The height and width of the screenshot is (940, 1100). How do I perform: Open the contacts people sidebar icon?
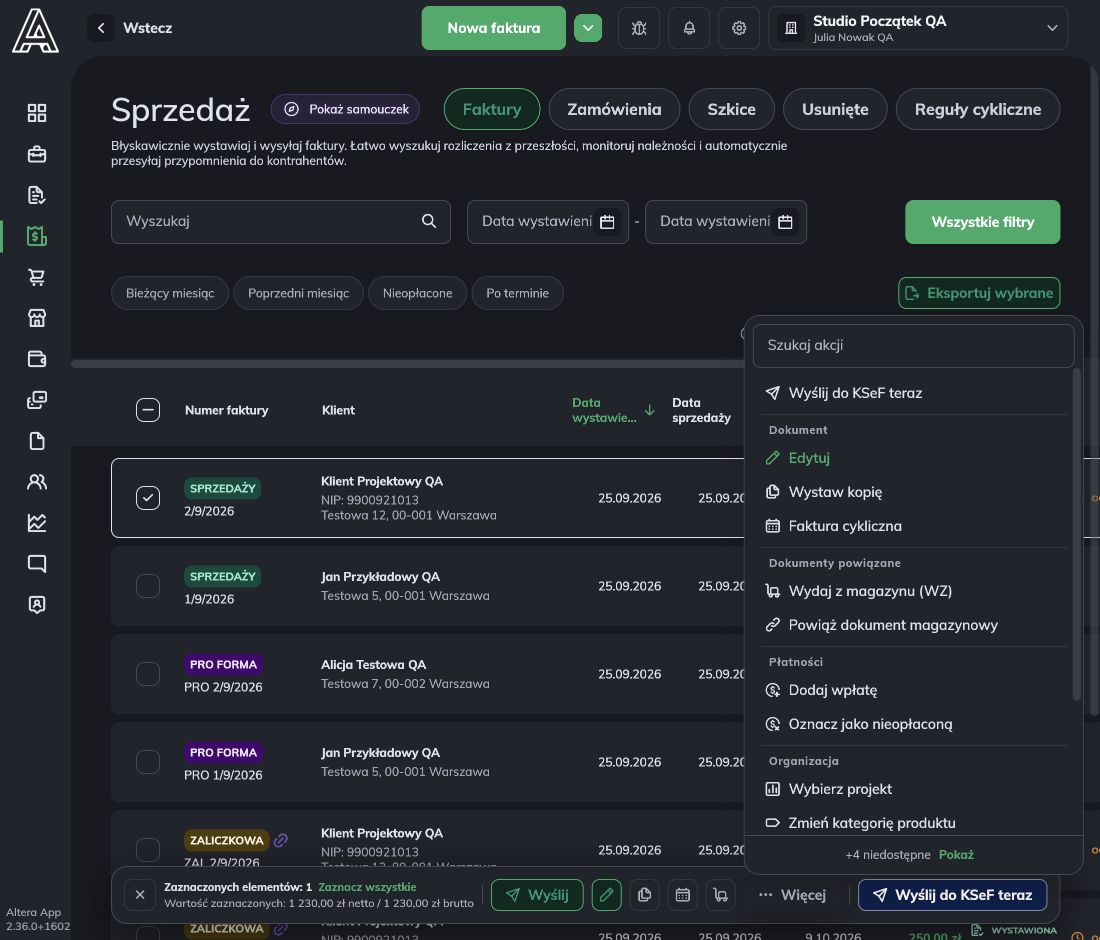click(x=36, y=481)
